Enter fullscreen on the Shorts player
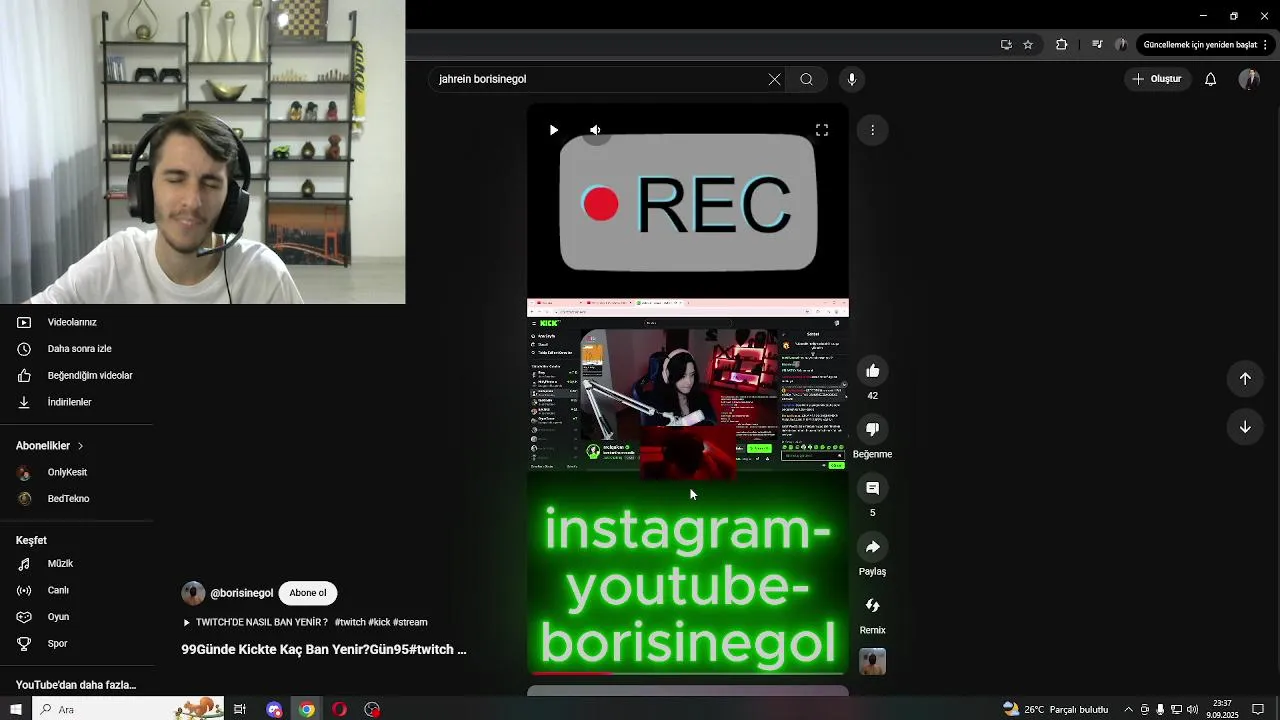This screenshot has width=1280, height=720. coord(822,130)
